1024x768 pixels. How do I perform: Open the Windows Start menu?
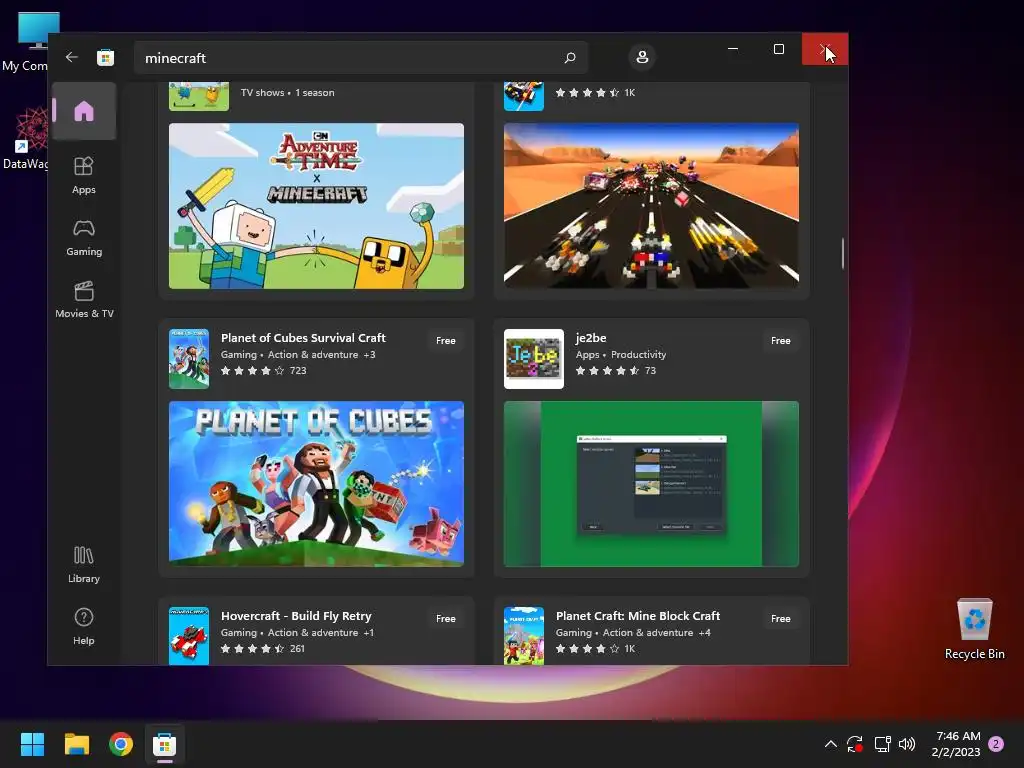[x=32, y=744]
